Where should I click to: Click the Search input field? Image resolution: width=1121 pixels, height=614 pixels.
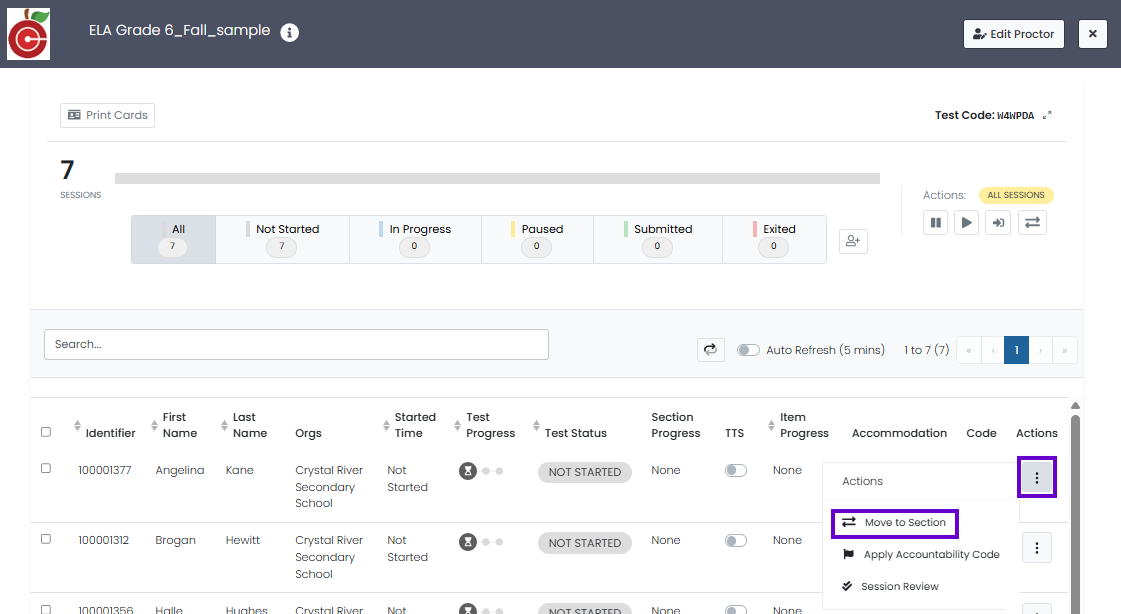click(x=296, y=345)
